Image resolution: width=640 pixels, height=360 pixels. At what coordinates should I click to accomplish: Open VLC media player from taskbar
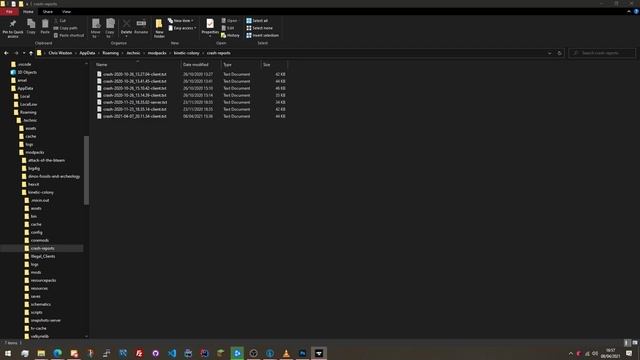(286, 353)
